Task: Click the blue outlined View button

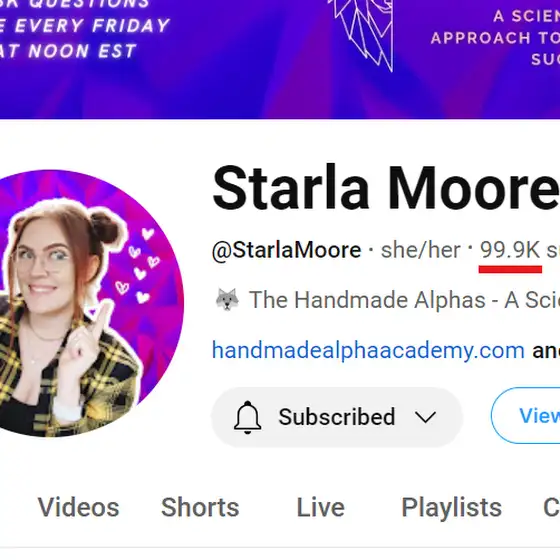Action: click(x=526, y=415)
